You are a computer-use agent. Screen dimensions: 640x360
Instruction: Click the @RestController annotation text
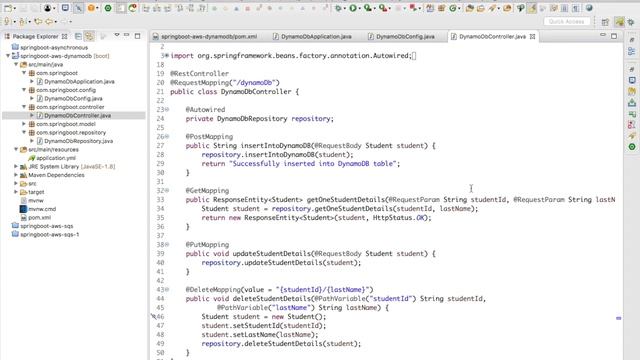click(x=199, y=73)
